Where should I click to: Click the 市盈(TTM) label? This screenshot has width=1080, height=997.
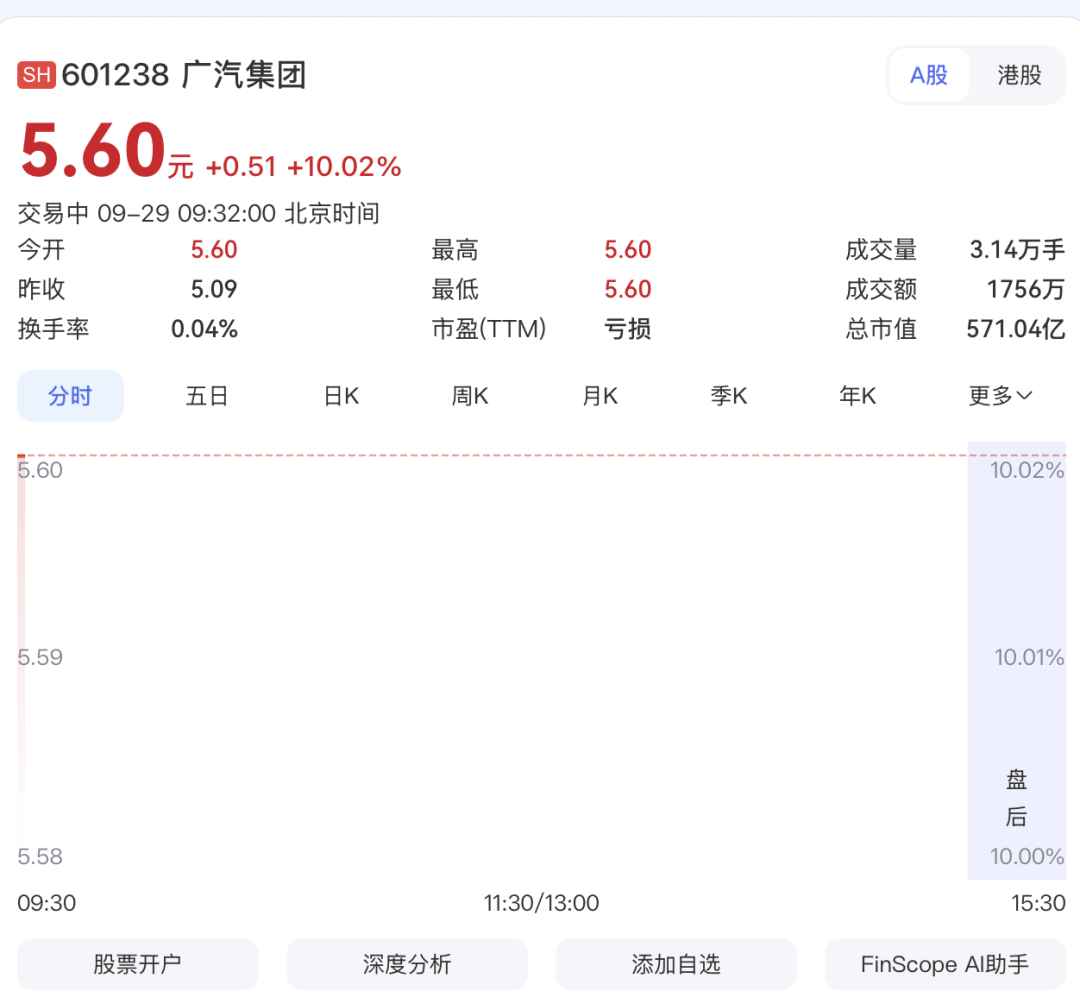click(x=489, y=329)
